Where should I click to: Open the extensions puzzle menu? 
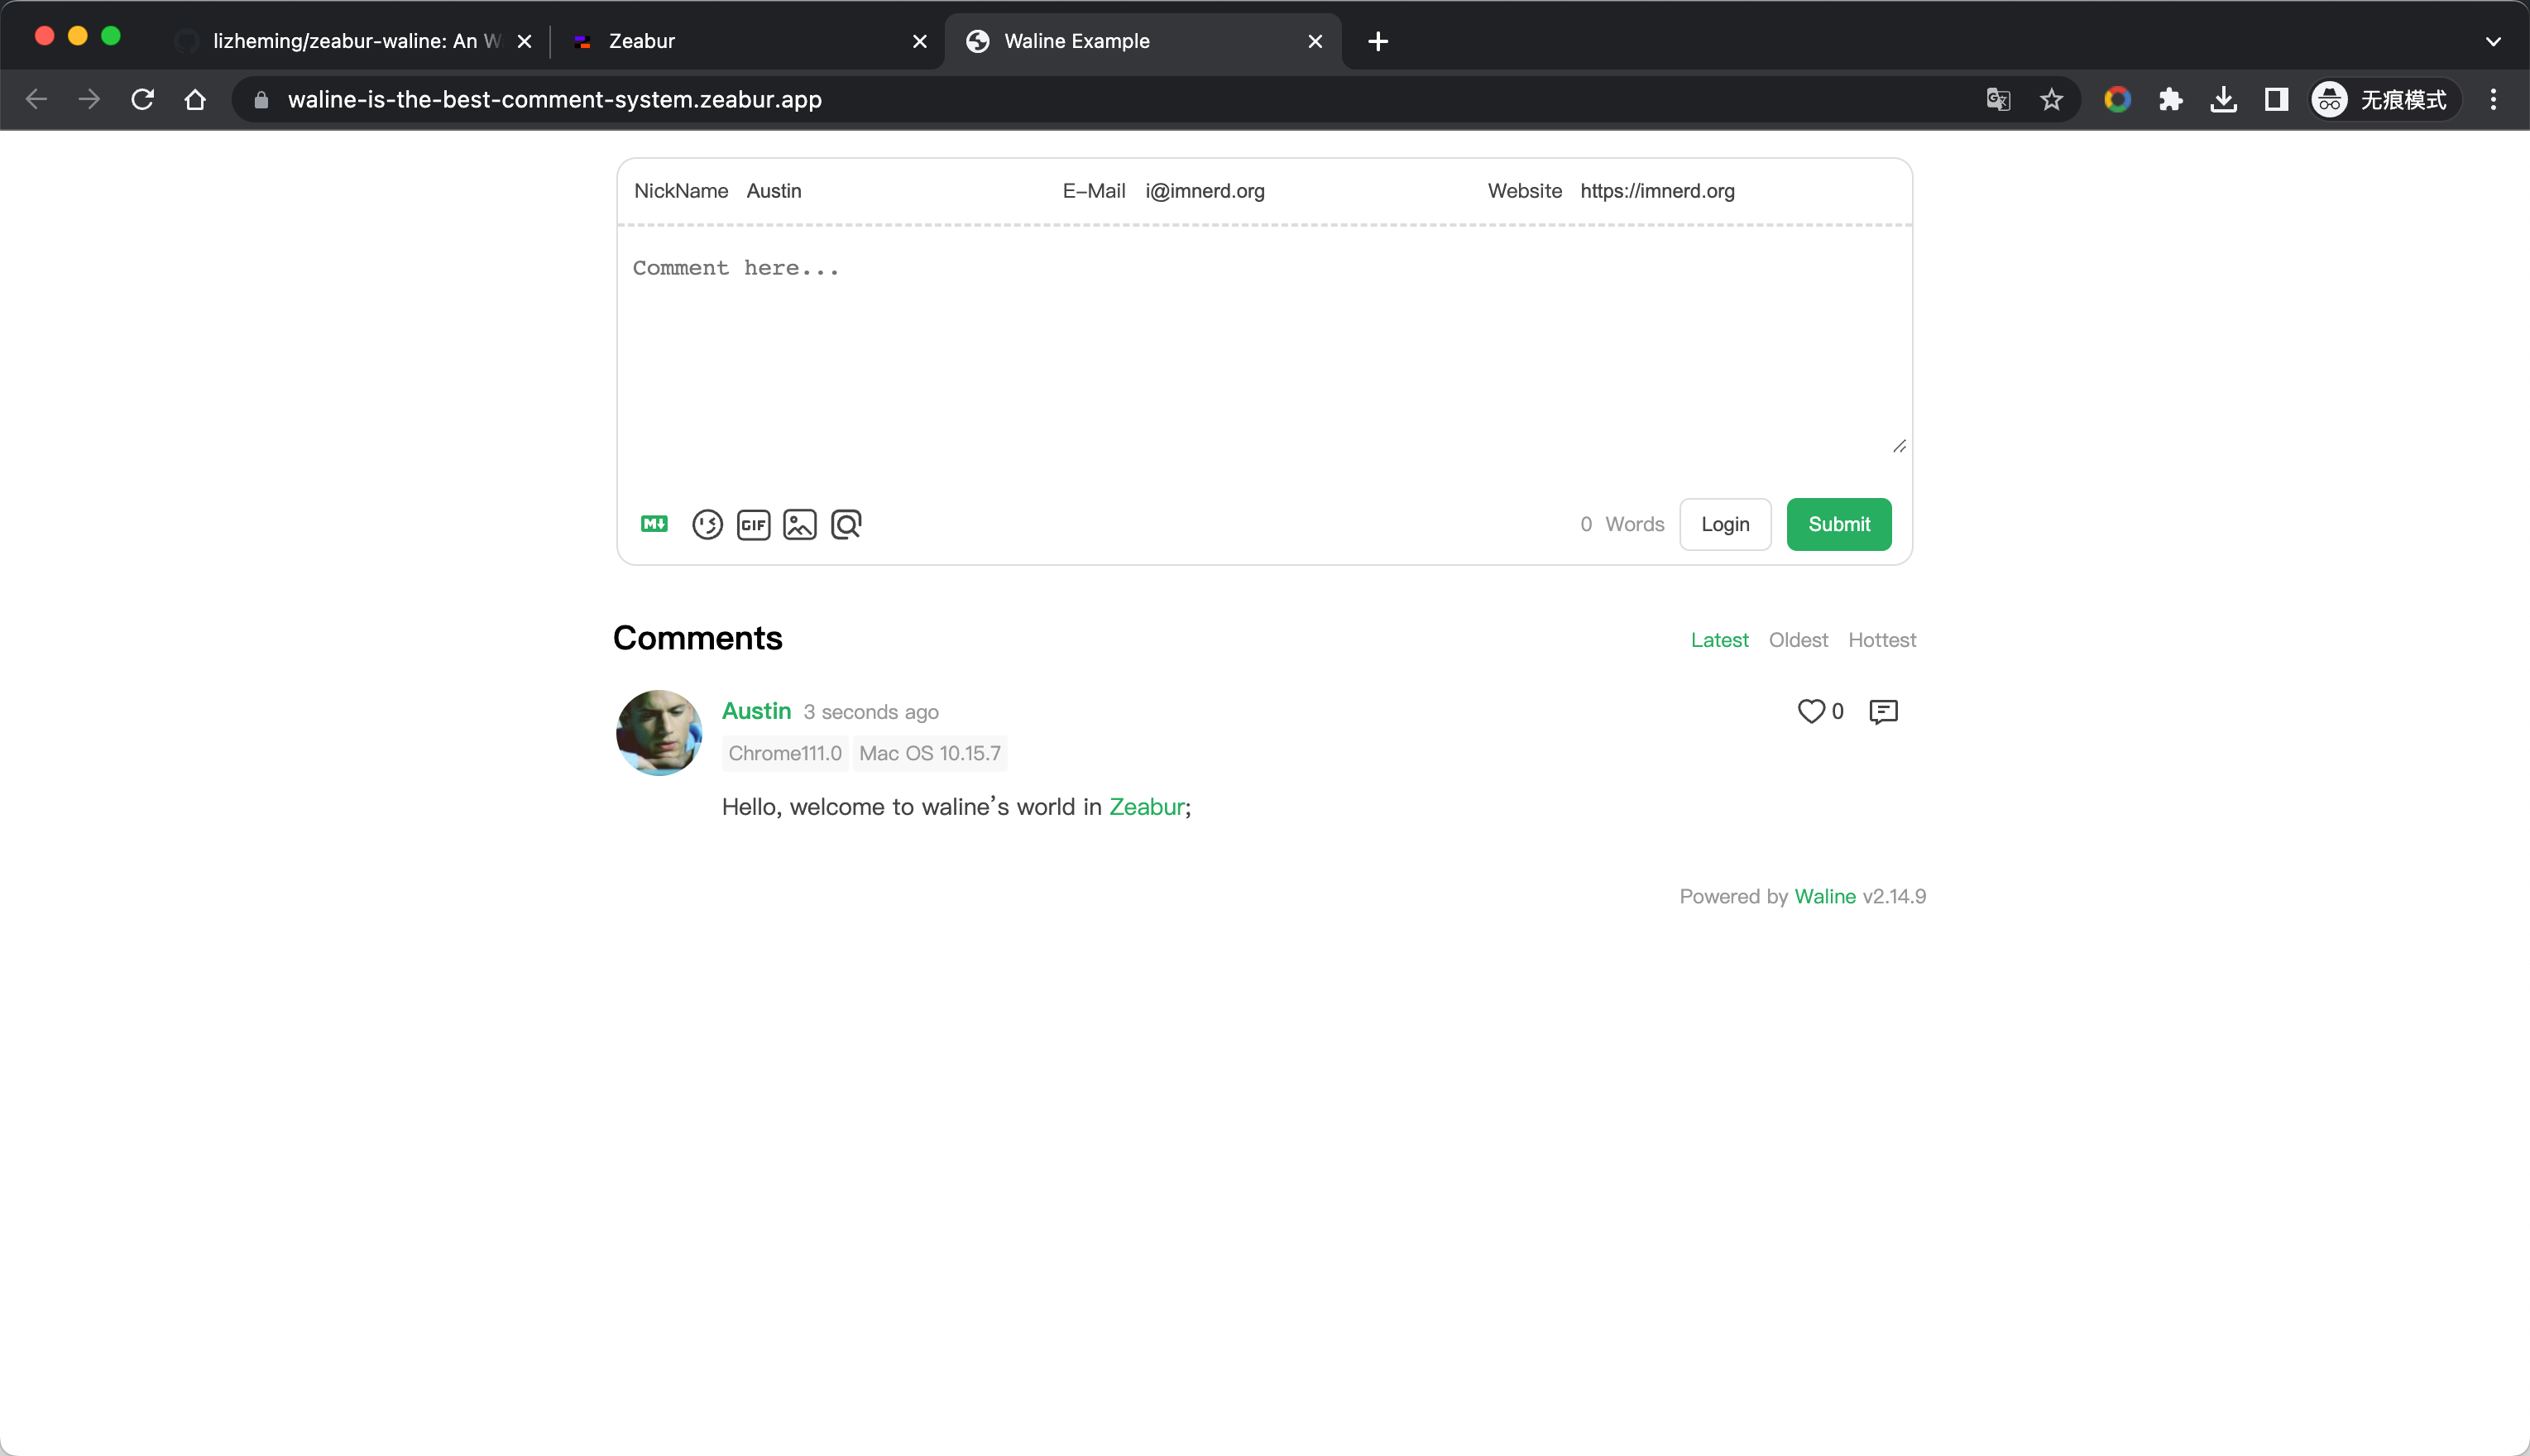tap(2170, 99)
